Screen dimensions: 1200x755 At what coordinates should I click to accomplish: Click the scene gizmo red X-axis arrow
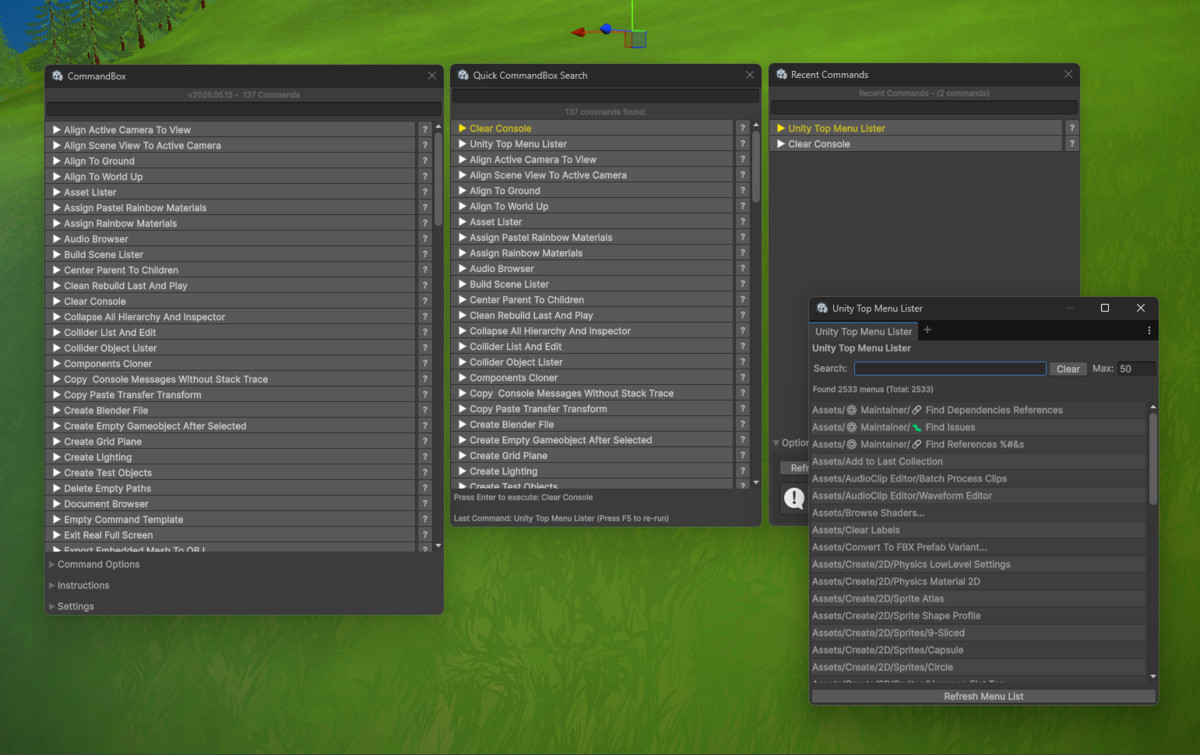pos(579,32)
